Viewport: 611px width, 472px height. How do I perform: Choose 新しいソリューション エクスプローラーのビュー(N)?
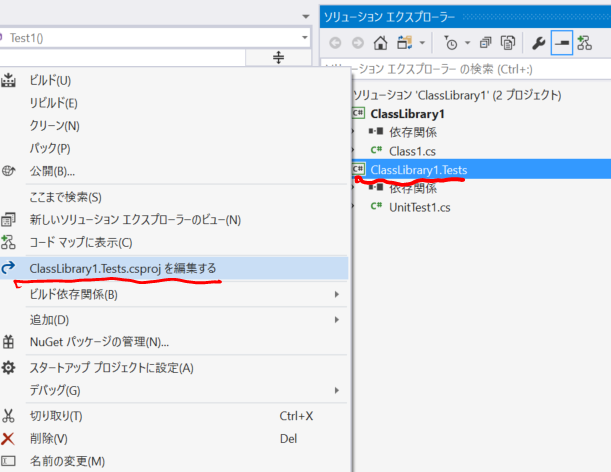coord(135,220)
